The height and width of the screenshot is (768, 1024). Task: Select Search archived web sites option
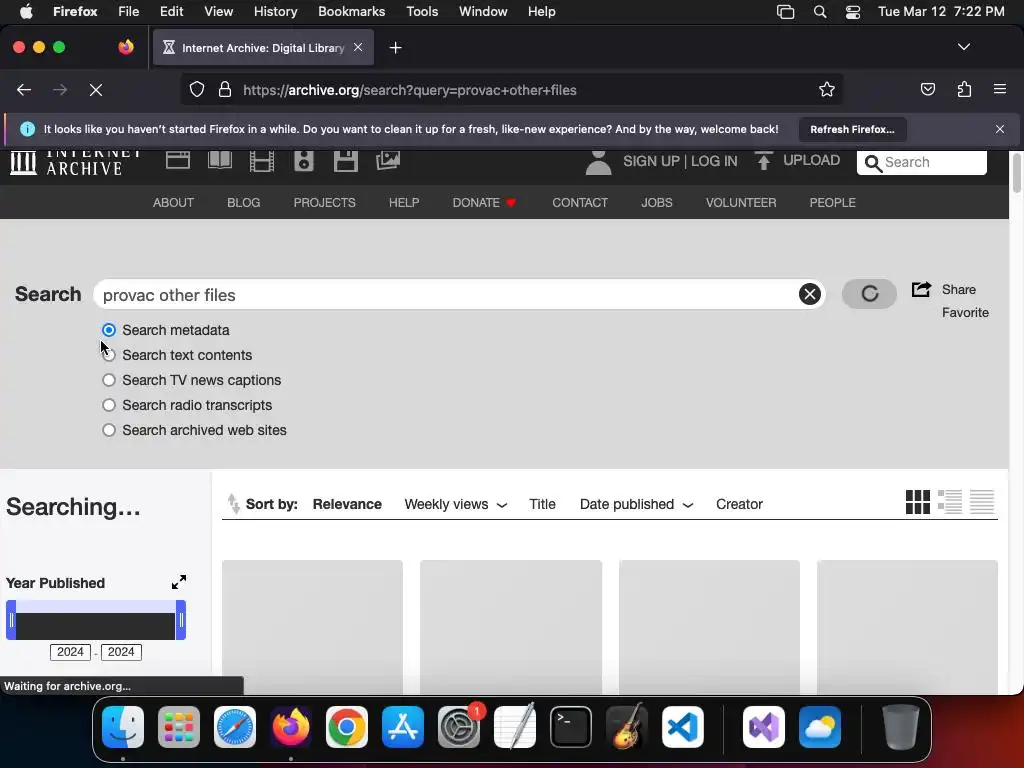click(x=109, y=430)
